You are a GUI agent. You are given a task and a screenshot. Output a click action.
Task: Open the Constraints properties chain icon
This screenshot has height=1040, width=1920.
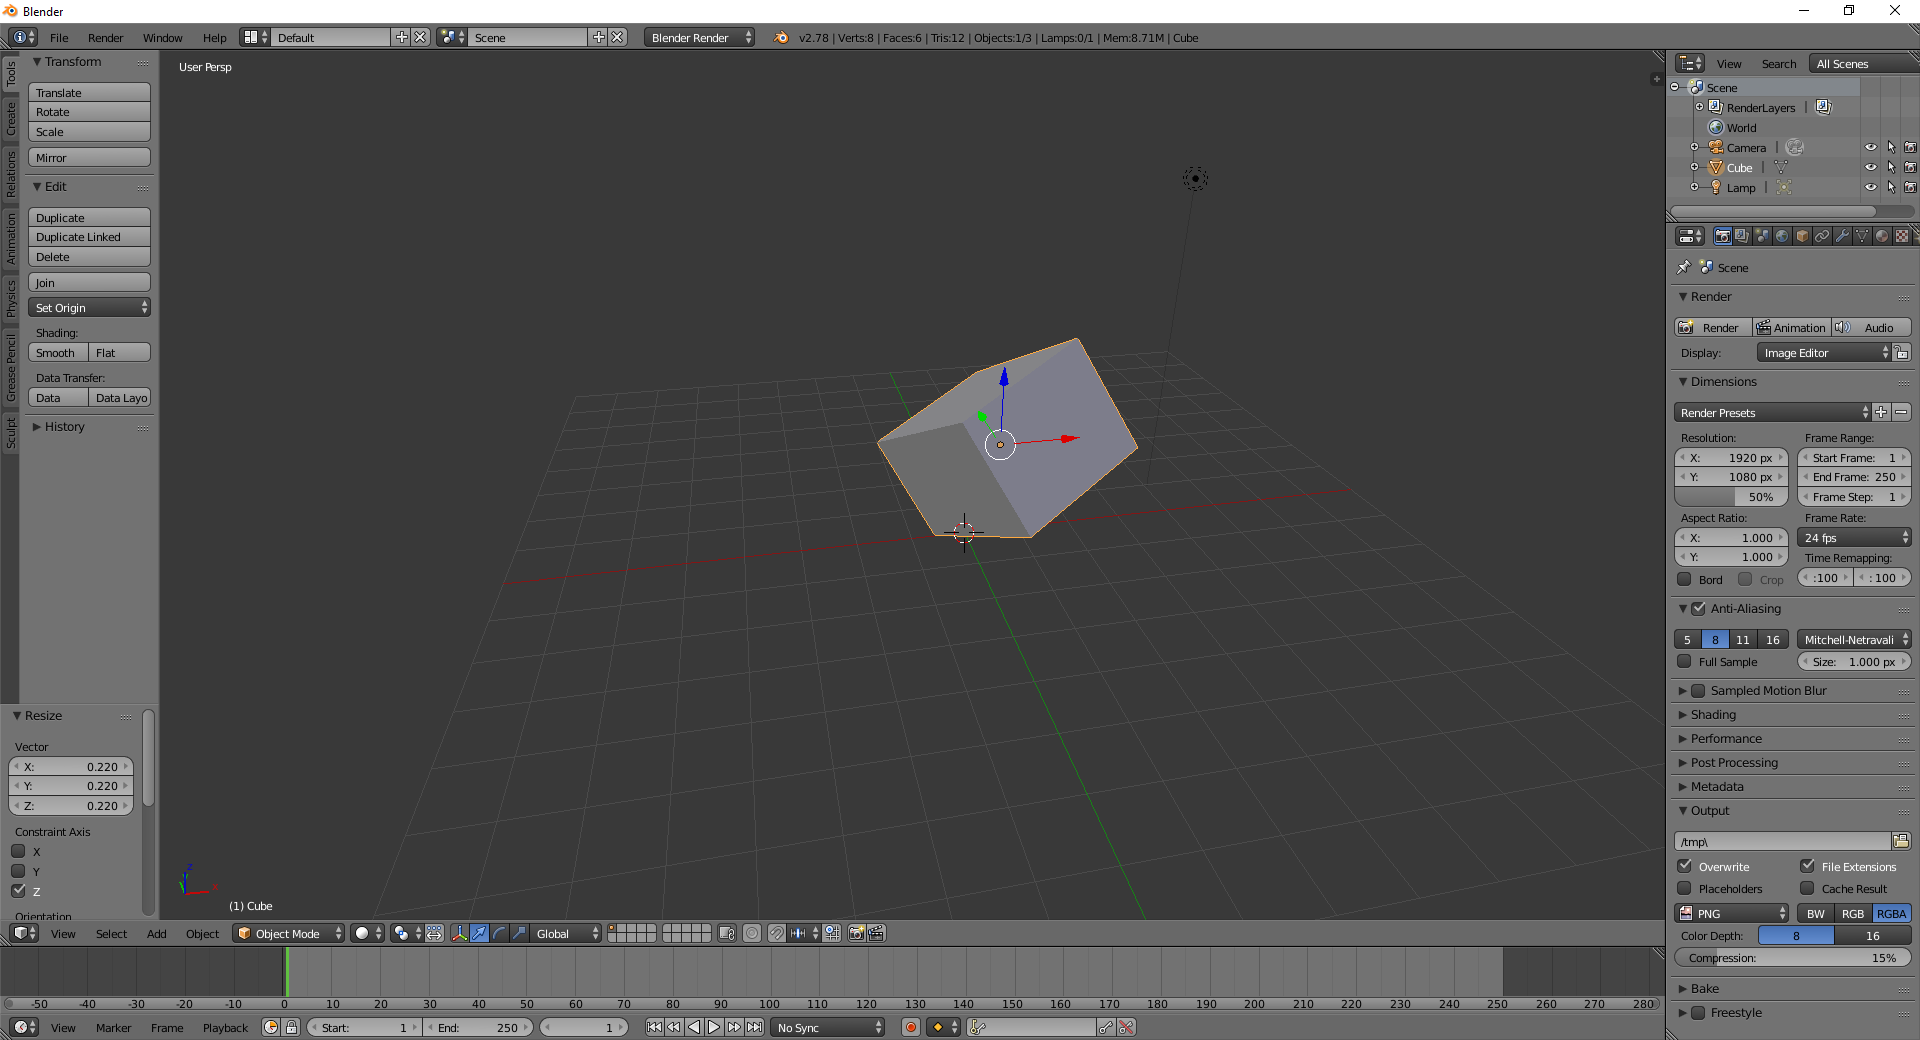[1822, 236]
